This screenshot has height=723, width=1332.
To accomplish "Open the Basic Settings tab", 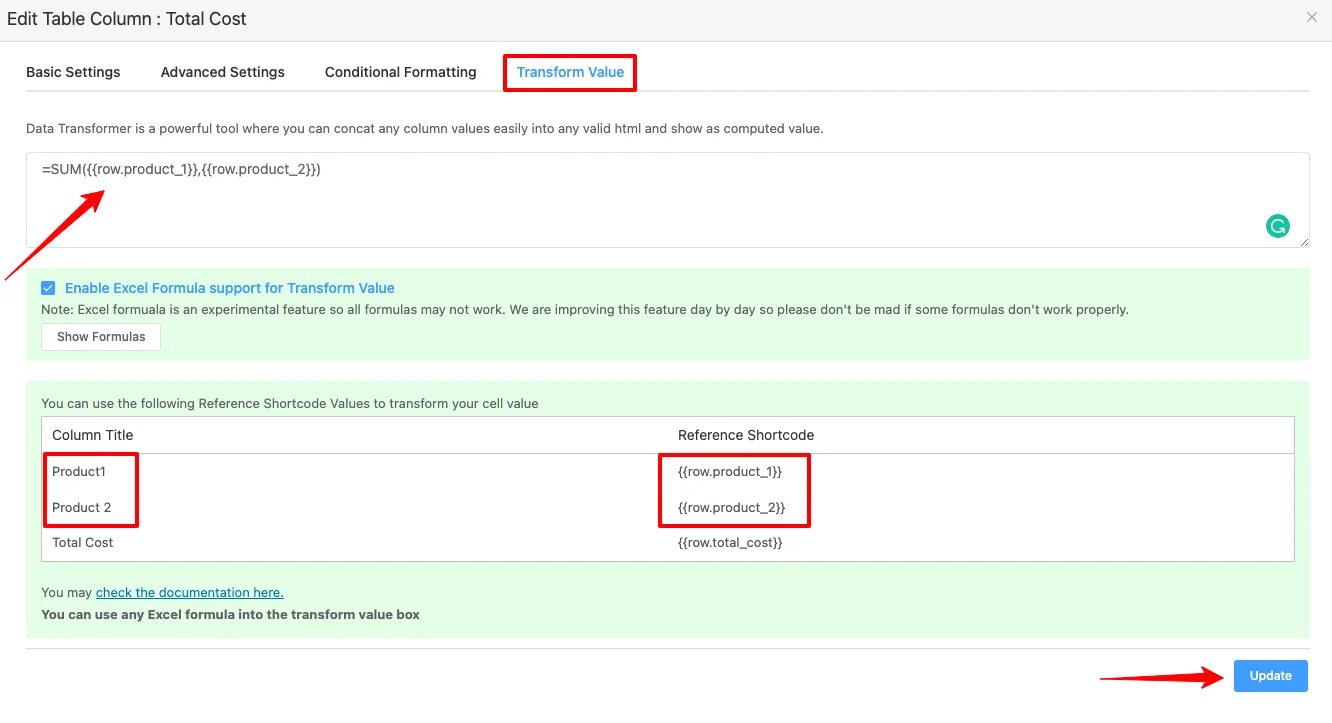I will click(x=73, y=72).
